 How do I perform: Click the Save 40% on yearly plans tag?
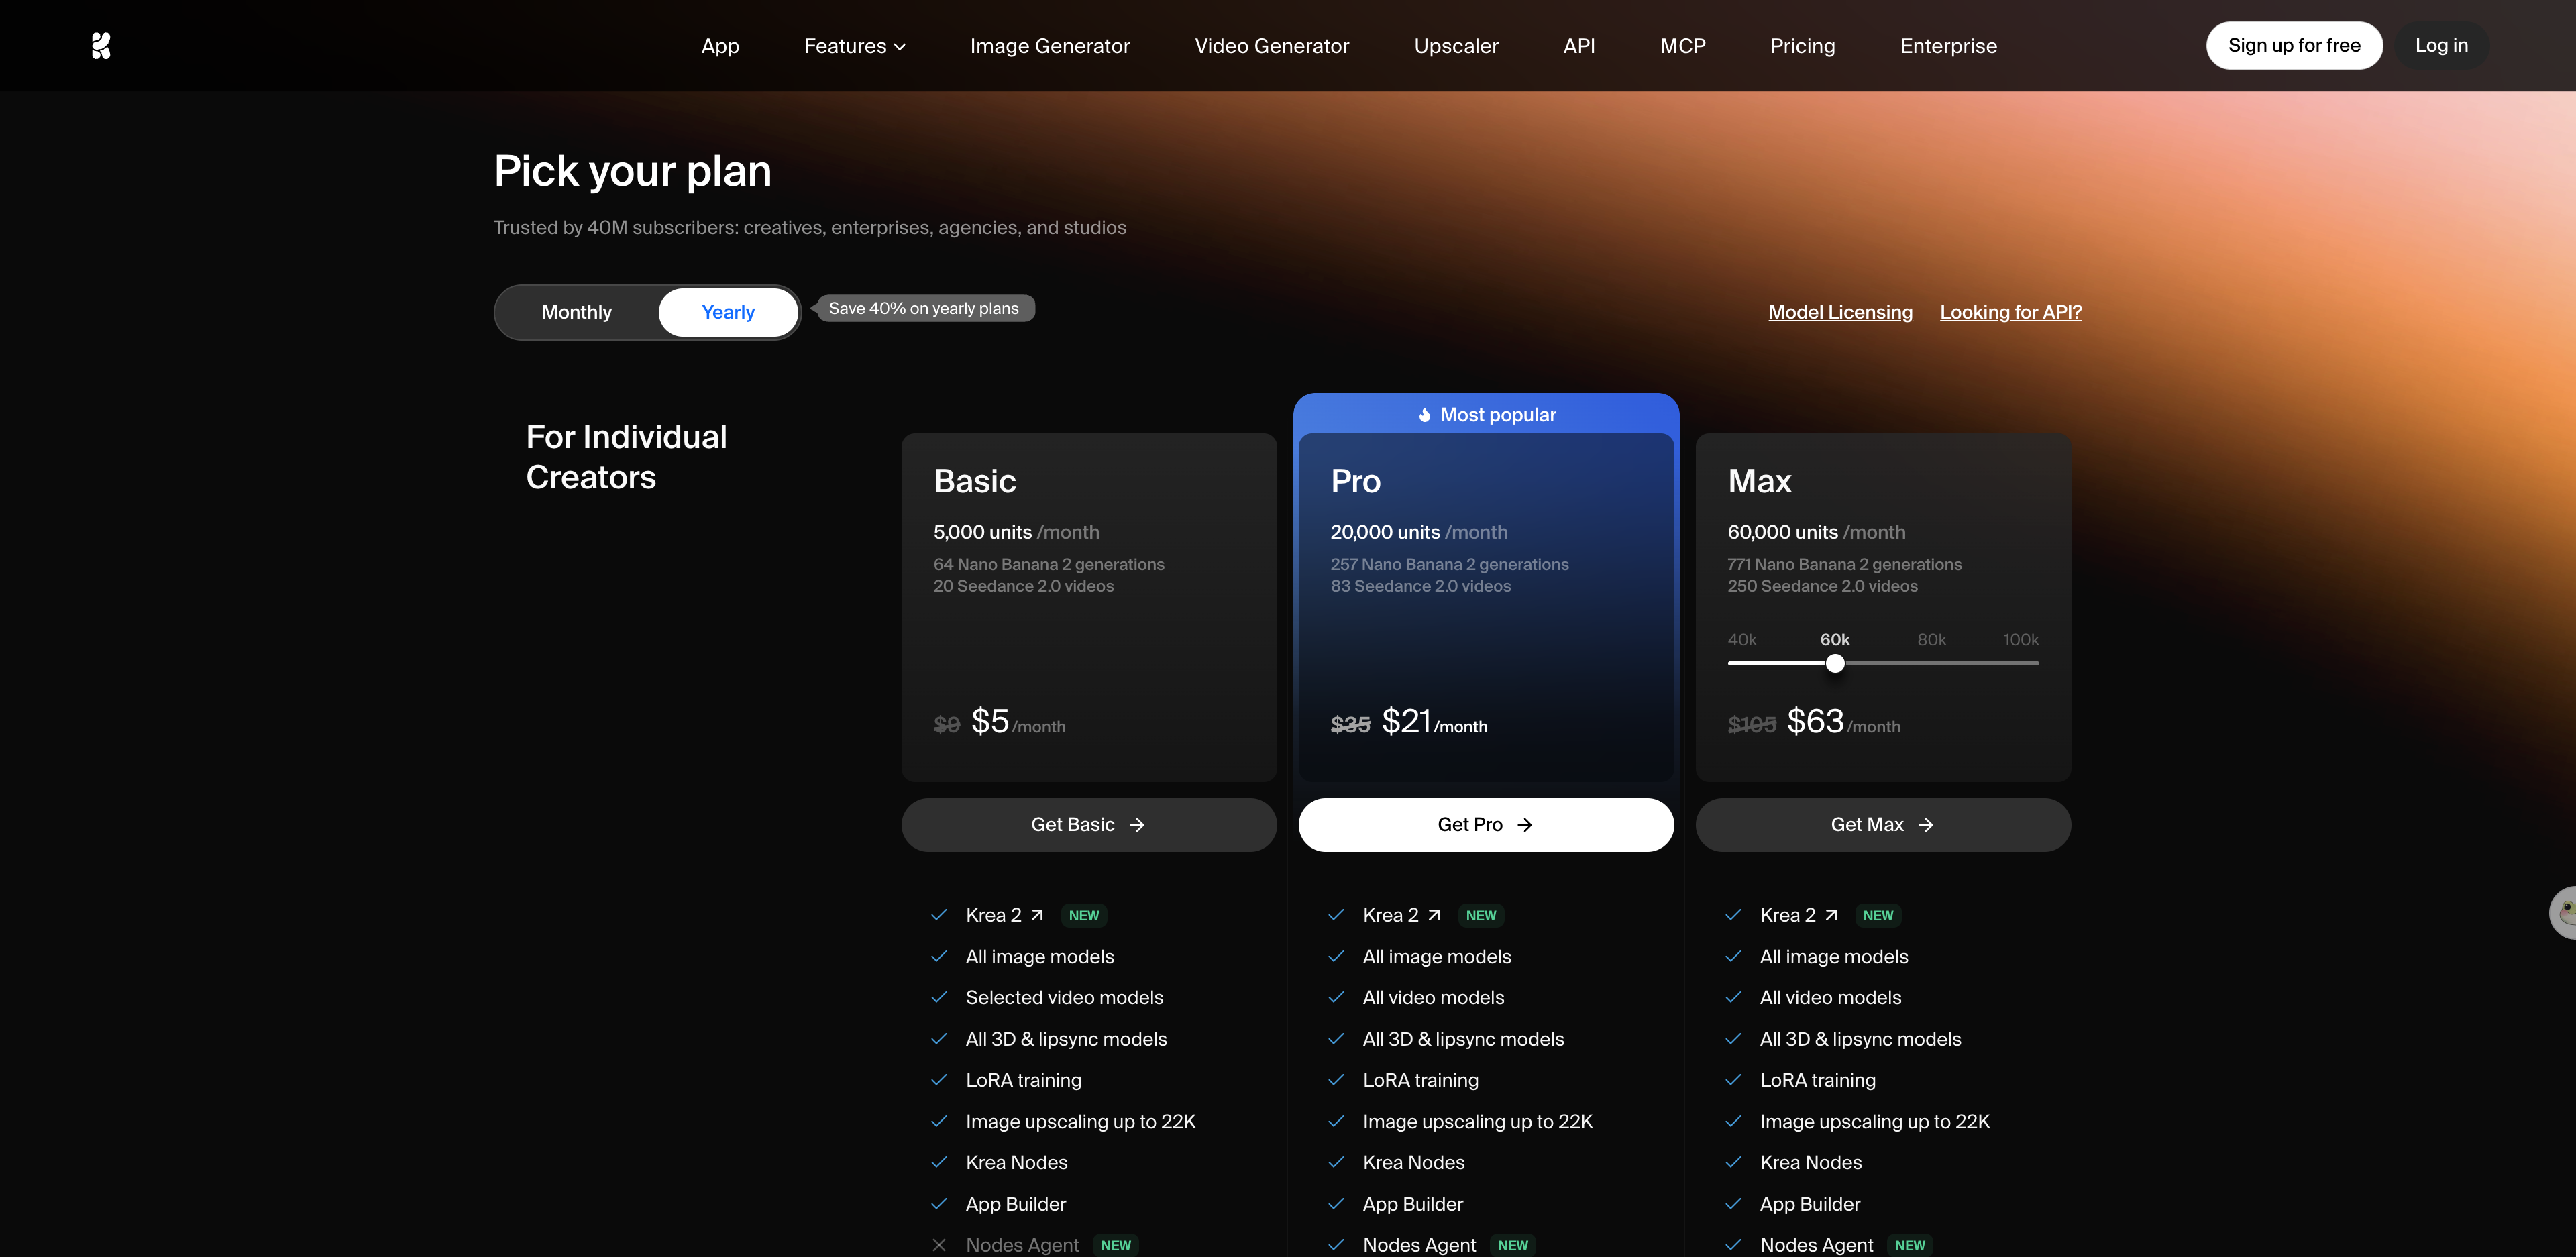tap(924, 308)
